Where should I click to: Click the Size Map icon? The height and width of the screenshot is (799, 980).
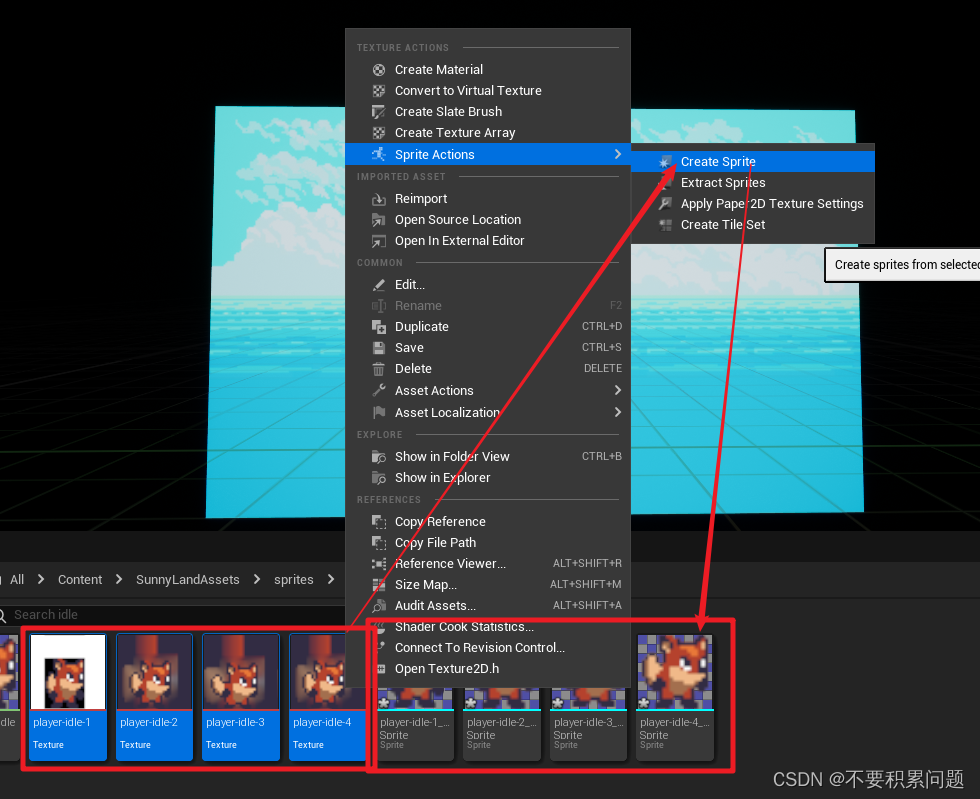point(379,585)
